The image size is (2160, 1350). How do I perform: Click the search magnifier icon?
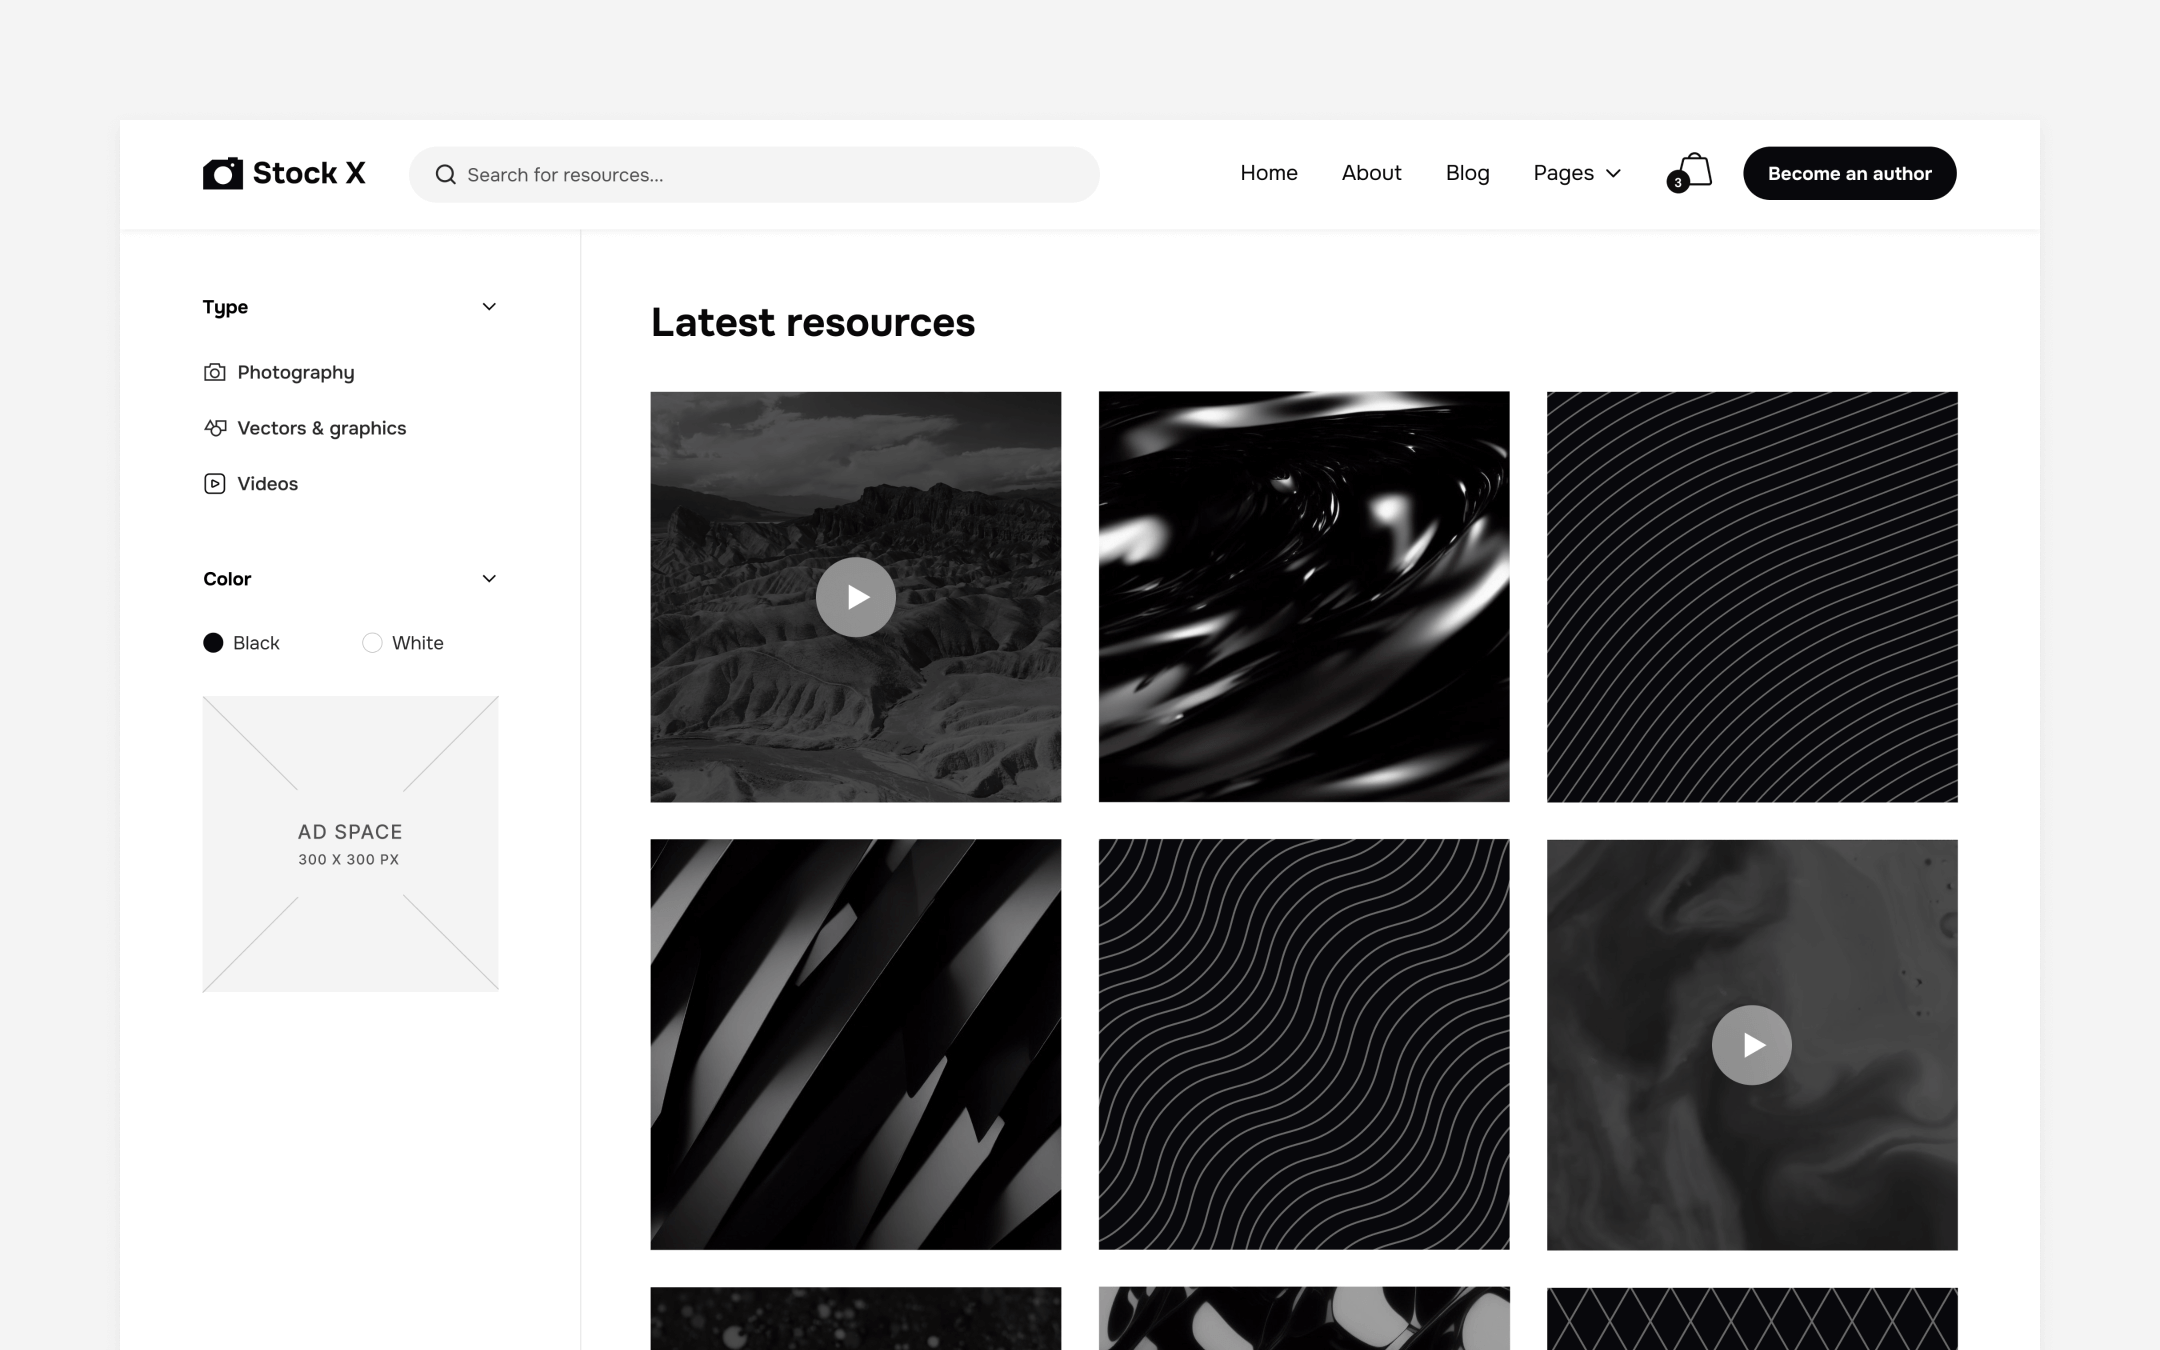click(x=446, y=175)
